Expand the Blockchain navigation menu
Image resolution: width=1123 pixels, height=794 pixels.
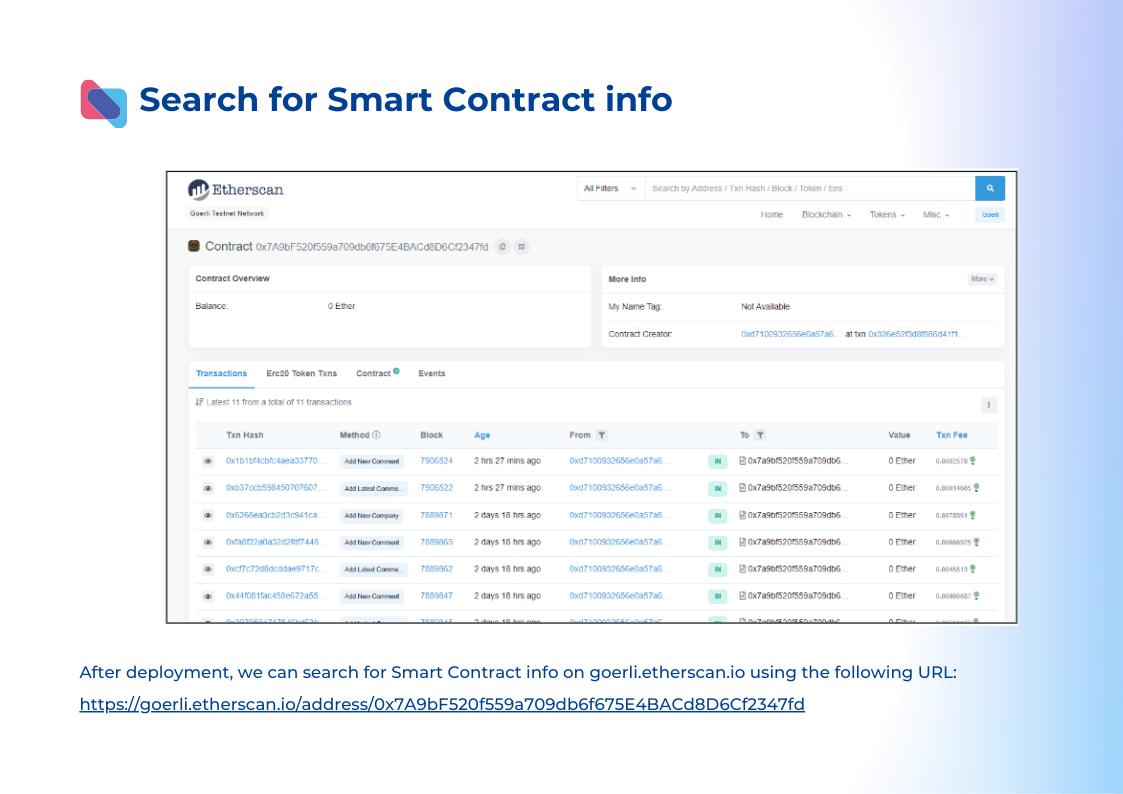pyautogui.click(x=826, y=215)
